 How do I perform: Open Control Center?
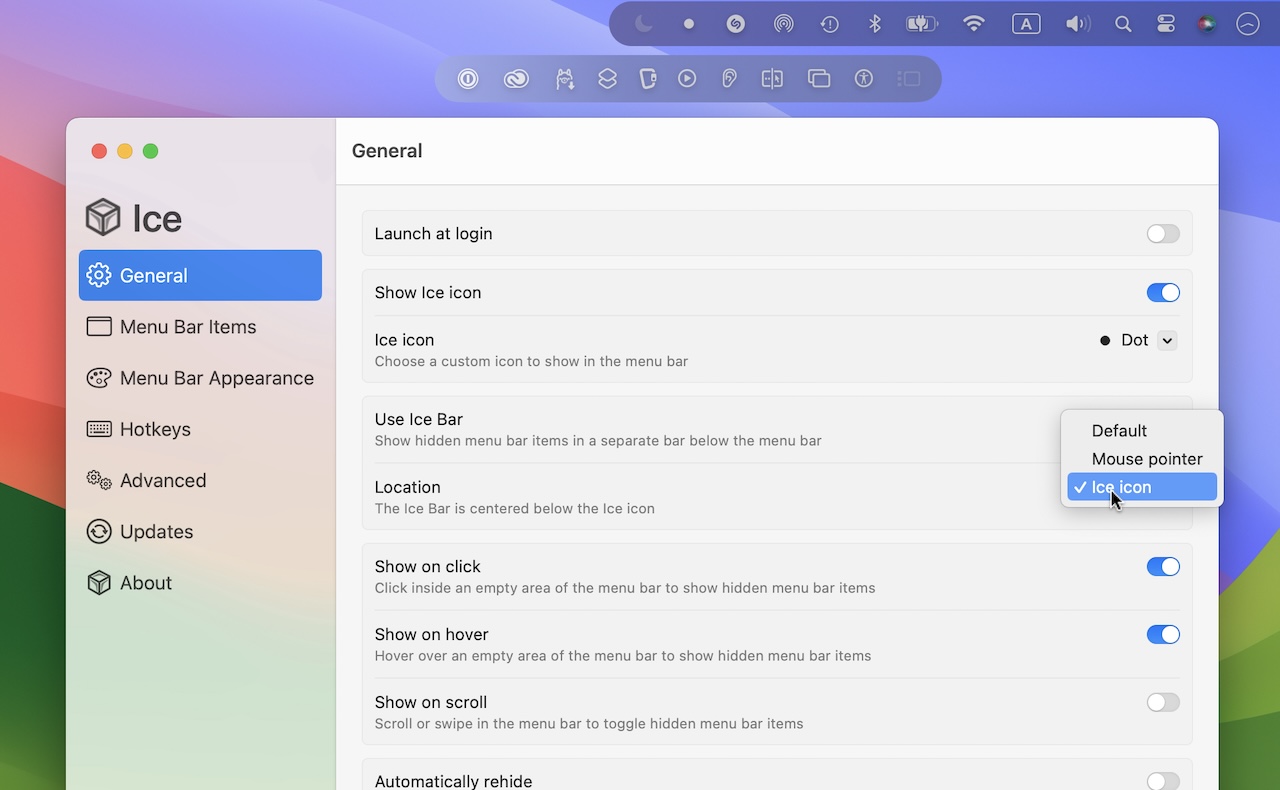1166,24
